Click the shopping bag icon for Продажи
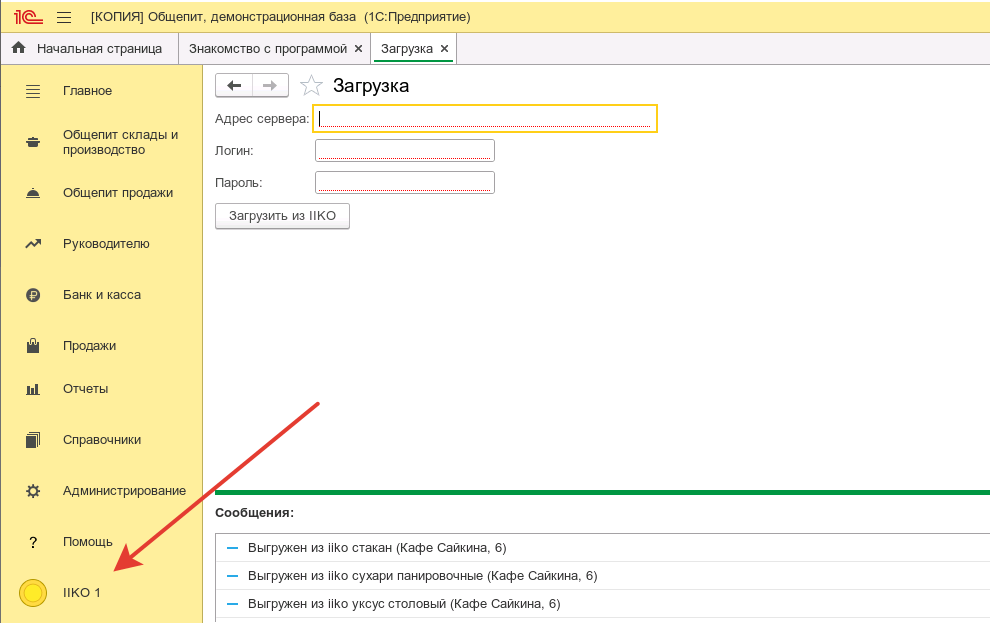 (x=33, y=345)
